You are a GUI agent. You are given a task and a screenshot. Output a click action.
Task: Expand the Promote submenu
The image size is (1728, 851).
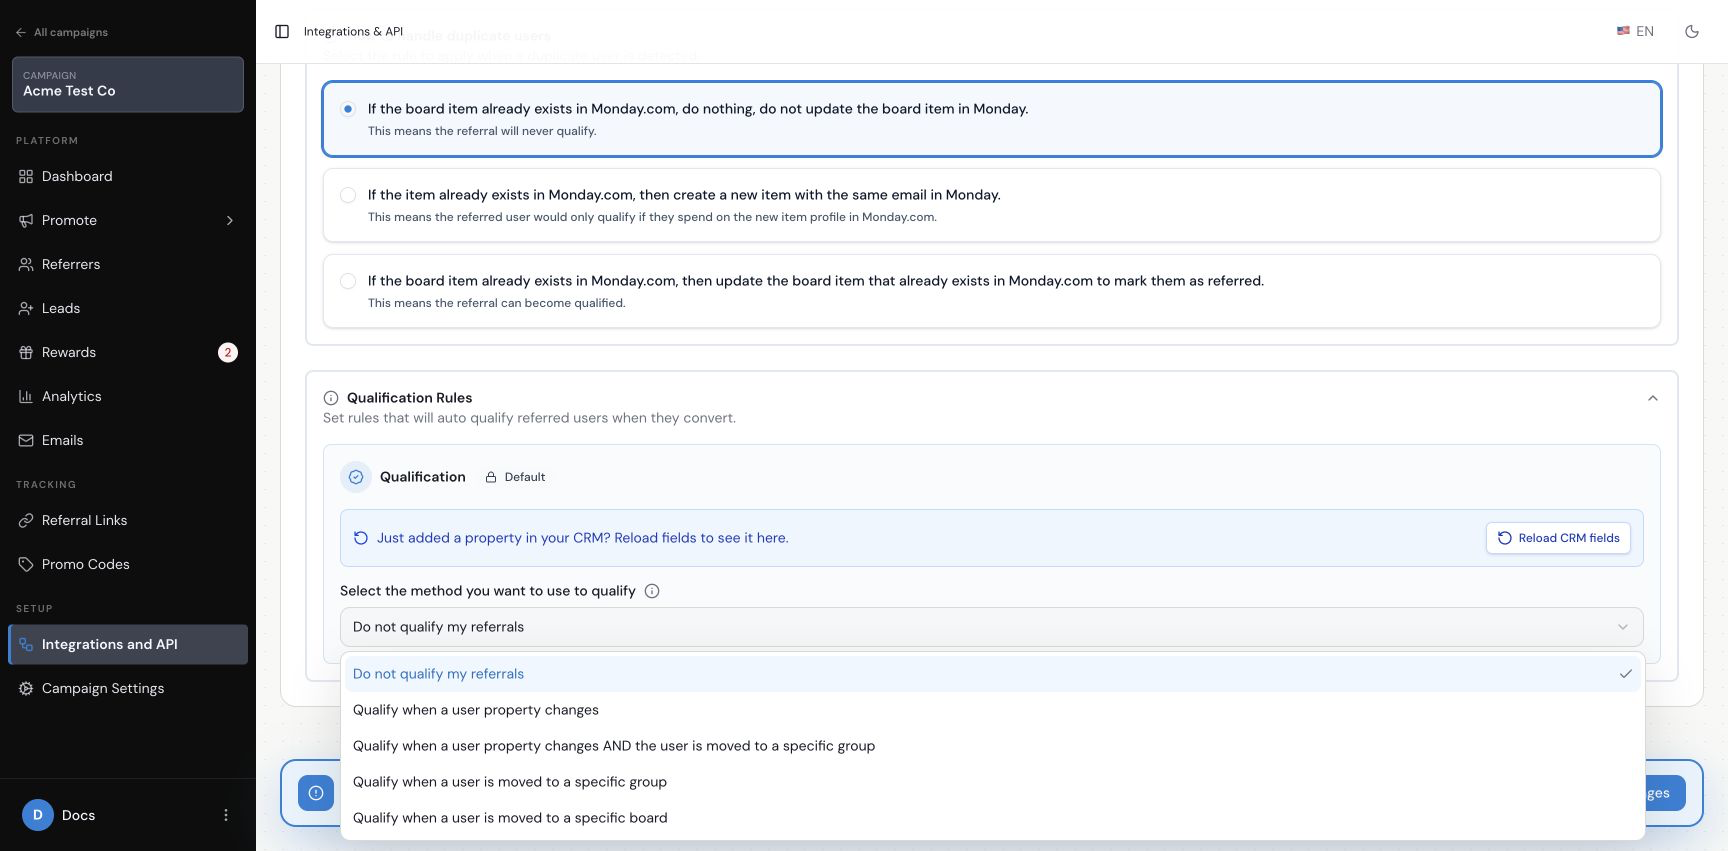[x=230, y=220]
